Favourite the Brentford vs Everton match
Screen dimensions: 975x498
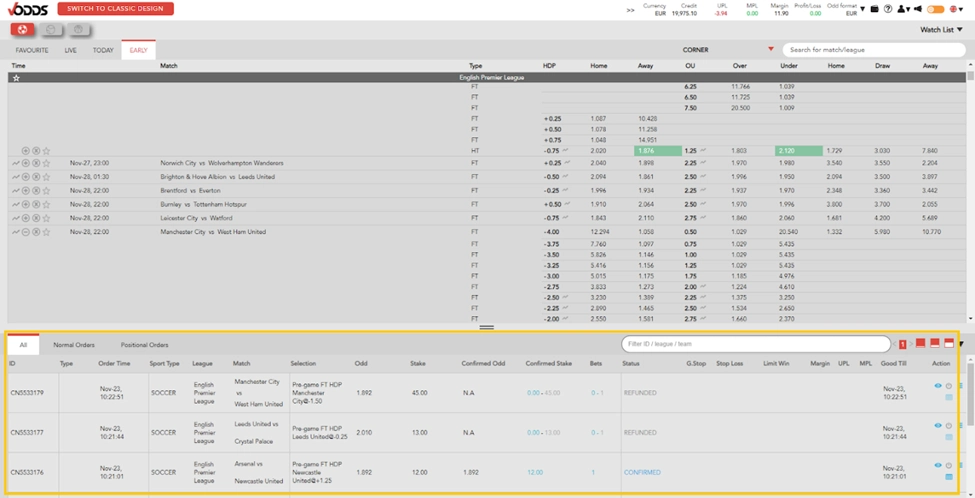(46, 190)
